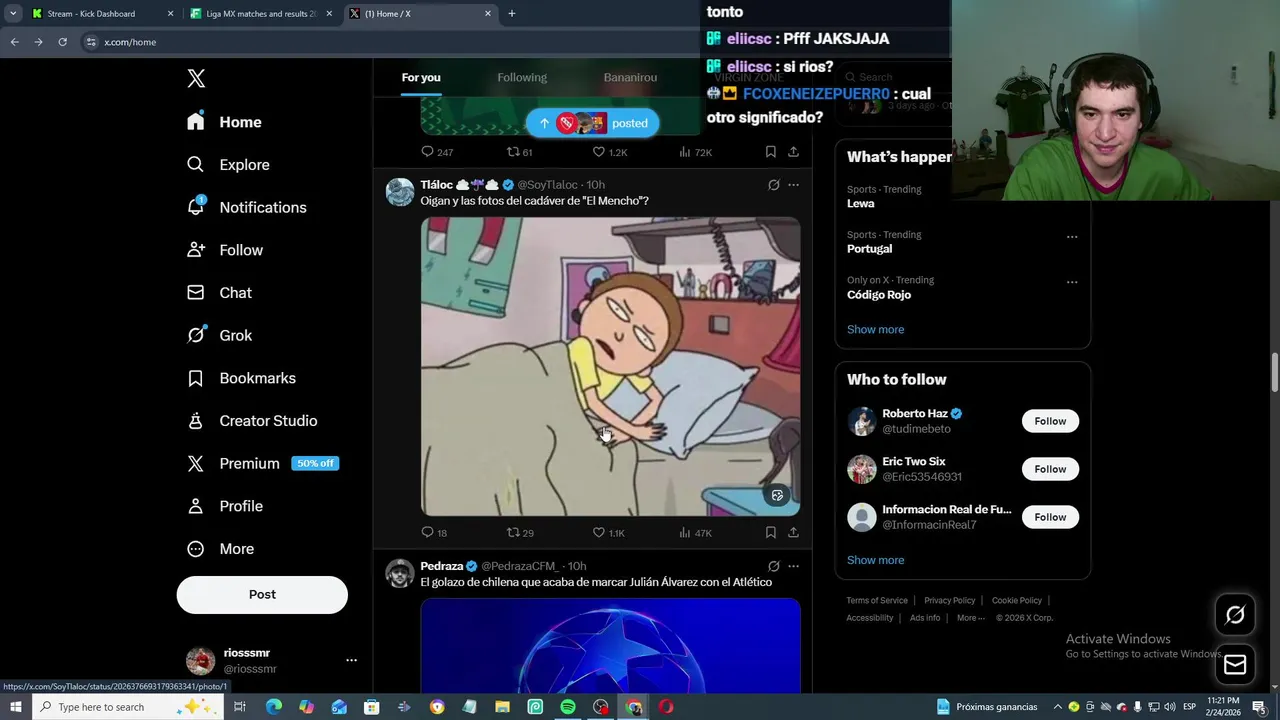This screenshot has height=720, width=1280.
Task: Click the X logo in the sidebar
Action: (196, 79)
